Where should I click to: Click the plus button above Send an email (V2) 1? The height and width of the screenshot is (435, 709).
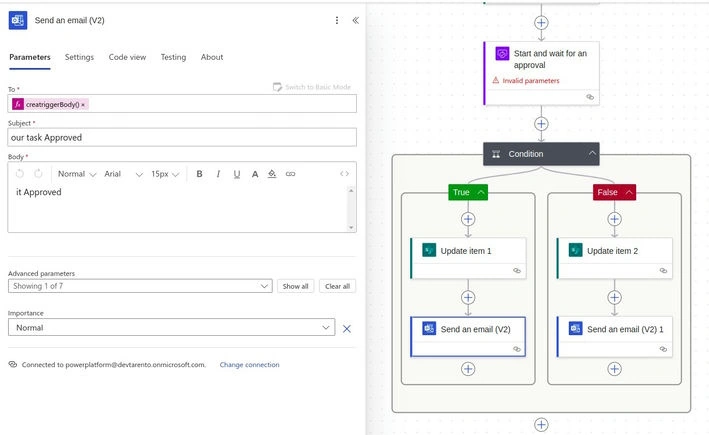[614, 298]
